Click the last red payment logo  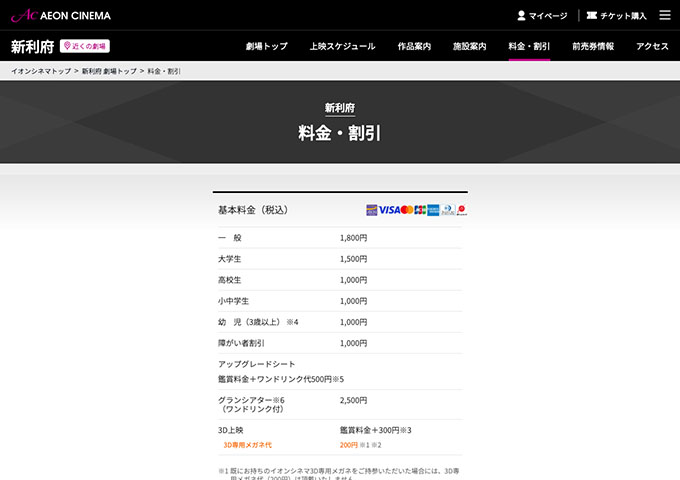pos(462,210)
